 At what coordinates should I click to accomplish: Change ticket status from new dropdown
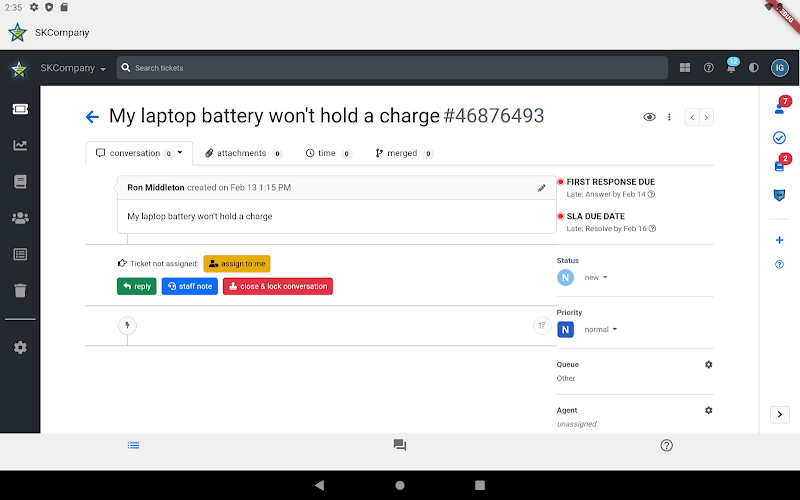[596, 278]
